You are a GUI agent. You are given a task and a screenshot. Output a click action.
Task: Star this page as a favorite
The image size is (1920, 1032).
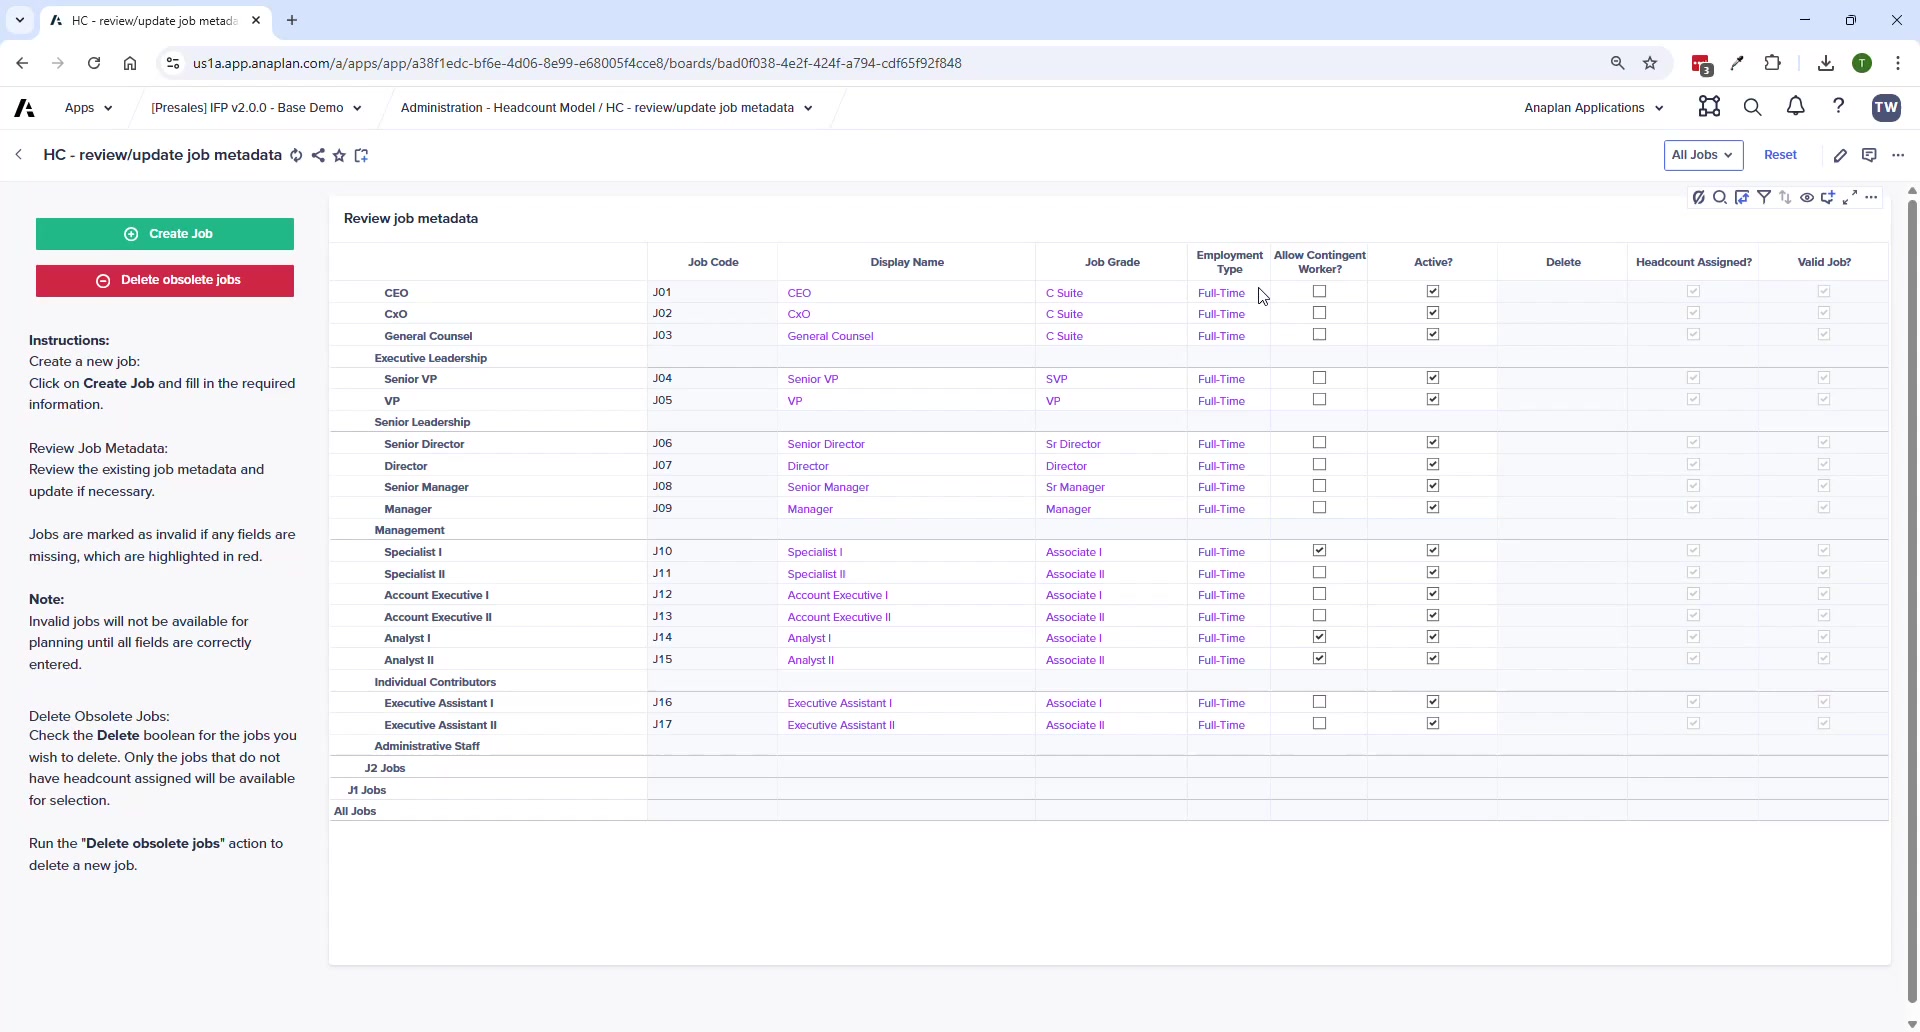[x=339, y=155]
